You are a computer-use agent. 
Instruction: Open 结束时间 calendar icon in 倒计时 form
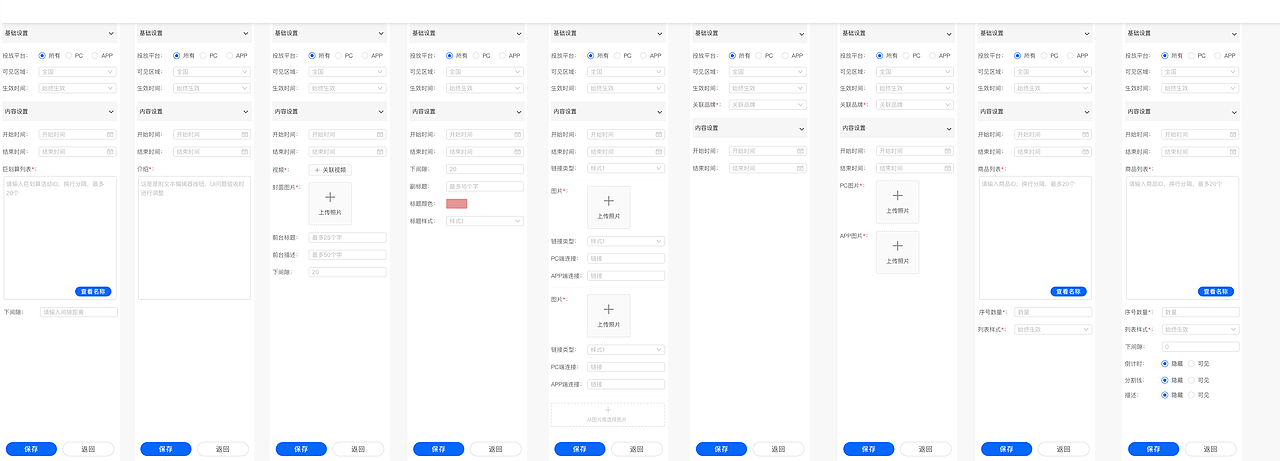tap(1234, 152)
